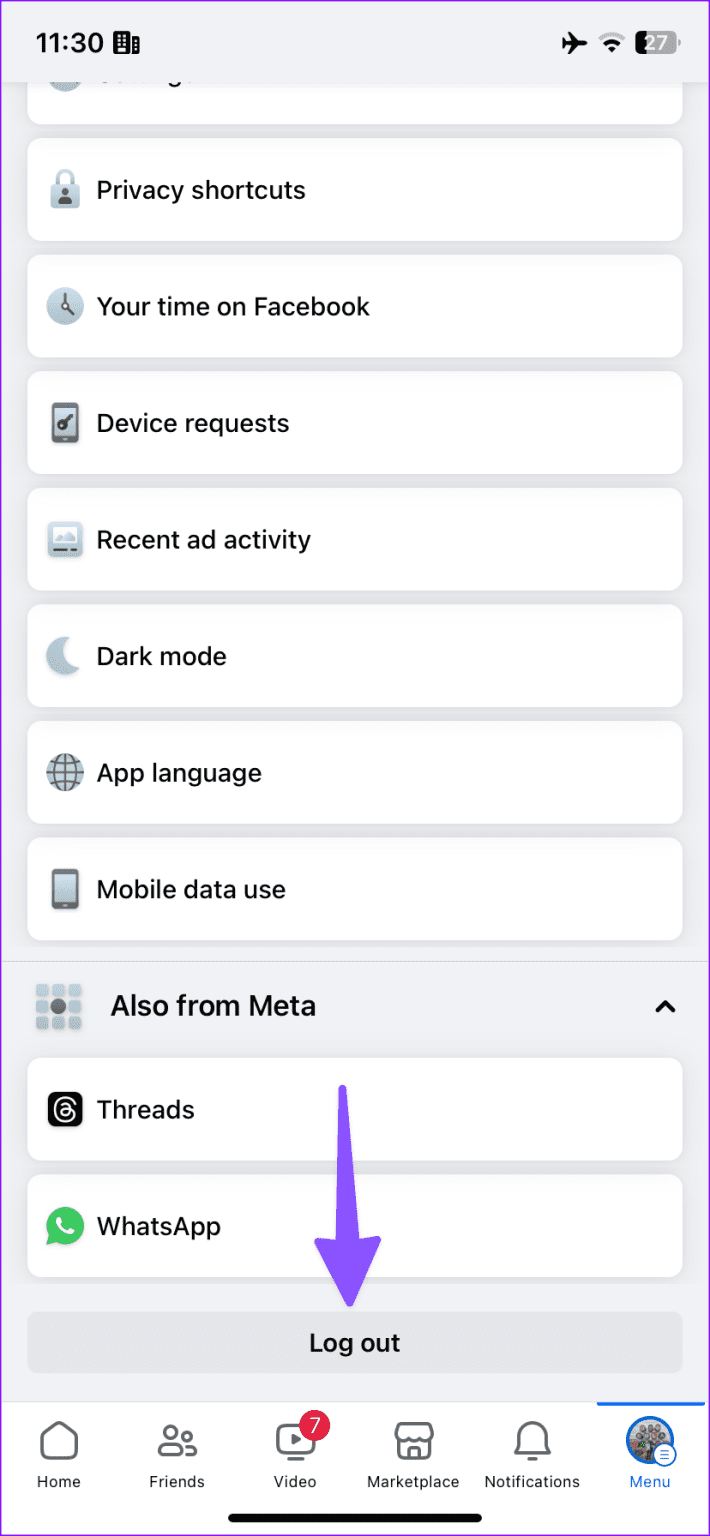Viewport: 710px width, 1536px height.
Task: Tap the clock icon for Your time on Facebook
Action: point(65,307)
